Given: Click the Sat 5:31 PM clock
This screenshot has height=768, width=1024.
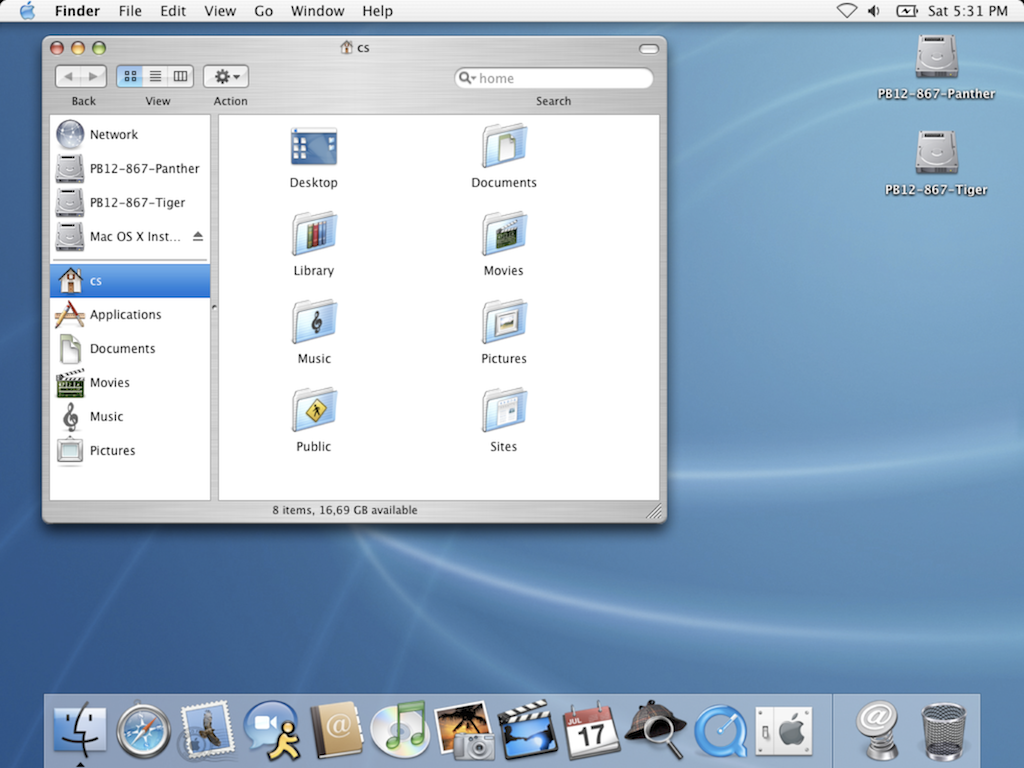Looking at the screenshot, I should click(x=968, y=10).
